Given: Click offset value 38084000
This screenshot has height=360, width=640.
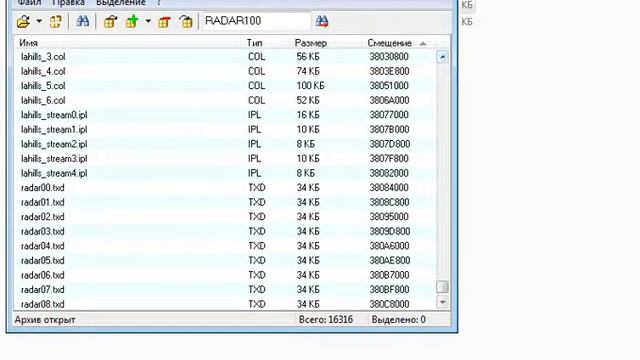Looking at the screenshot, I should [389, 188].
